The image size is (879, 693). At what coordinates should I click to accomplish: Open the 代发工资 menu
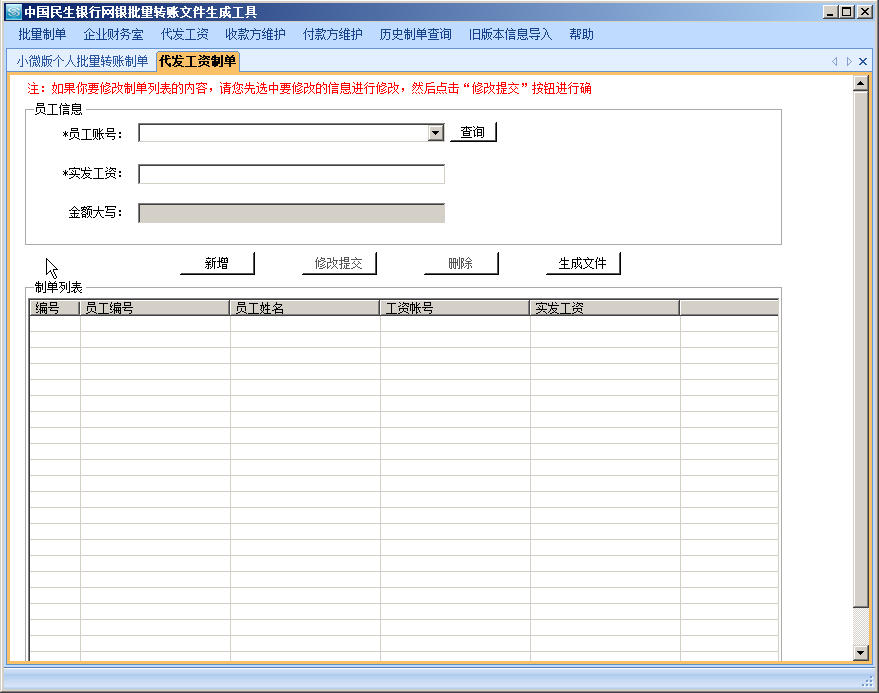click(183, 33)
